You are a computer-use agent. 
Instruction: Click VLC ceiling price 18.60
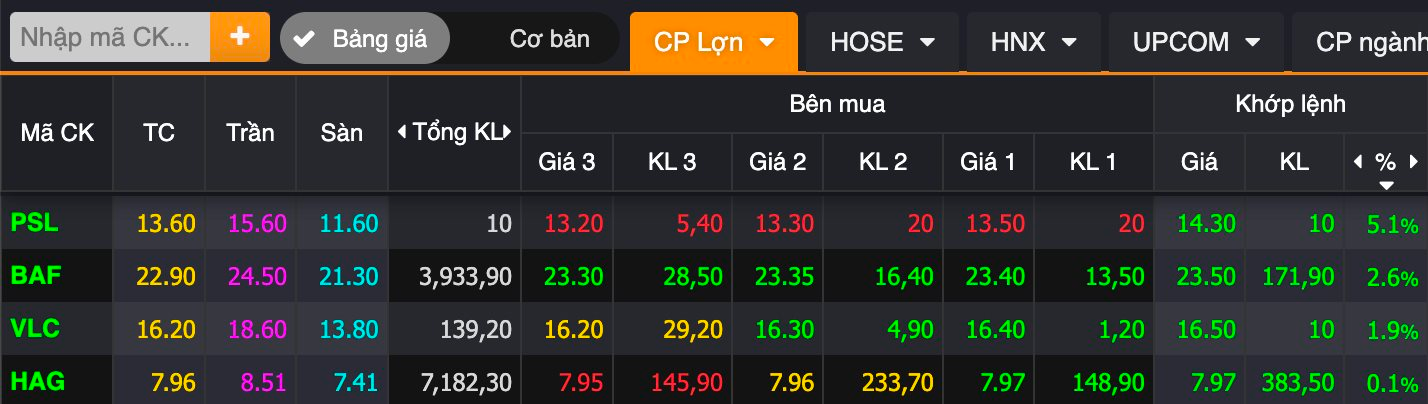258,329
